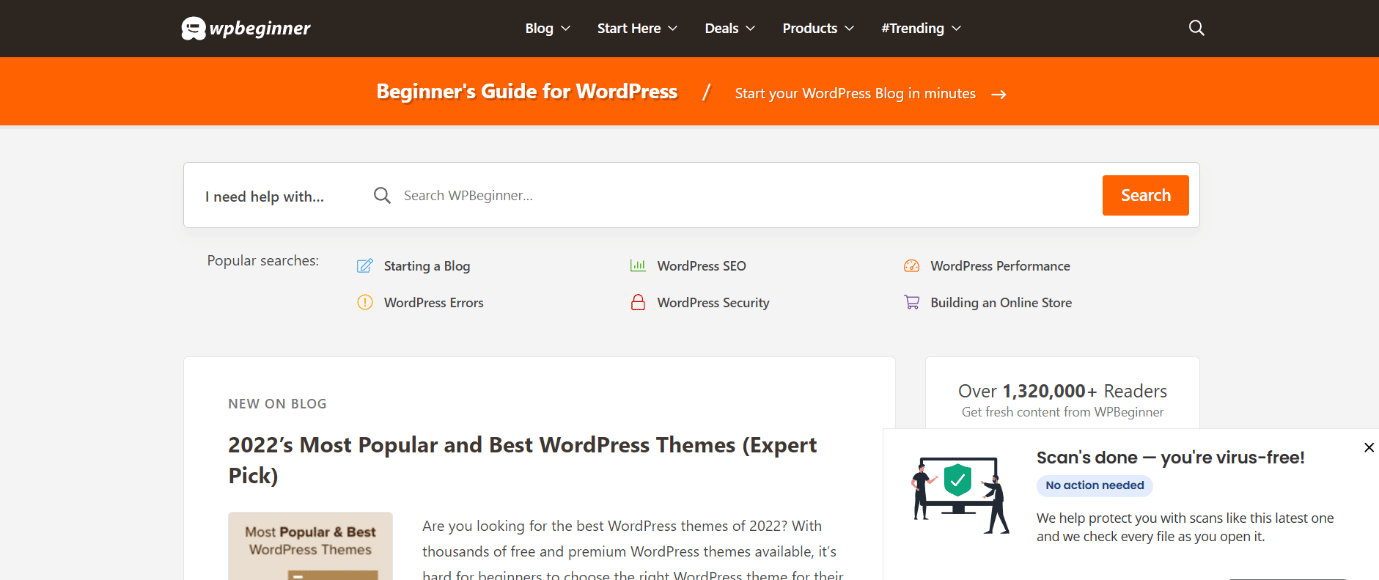Viewport: 1379px width, 580px height.
Task: Click the Popular searches: label
Action: (x=263, y=260)
